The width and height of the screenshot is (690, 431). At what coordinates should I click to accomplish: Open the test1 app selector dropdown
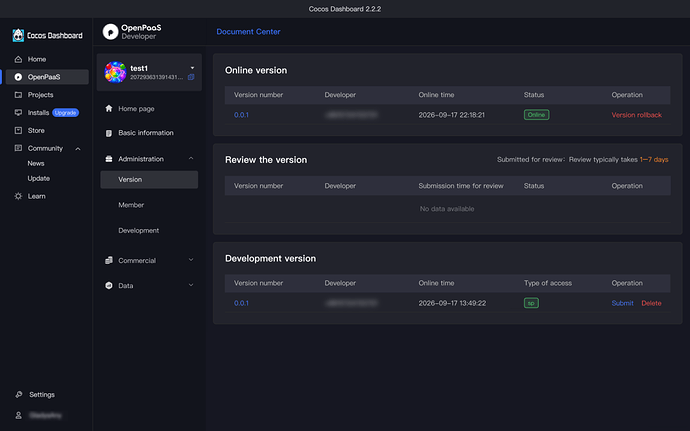[x=192, y=68]
